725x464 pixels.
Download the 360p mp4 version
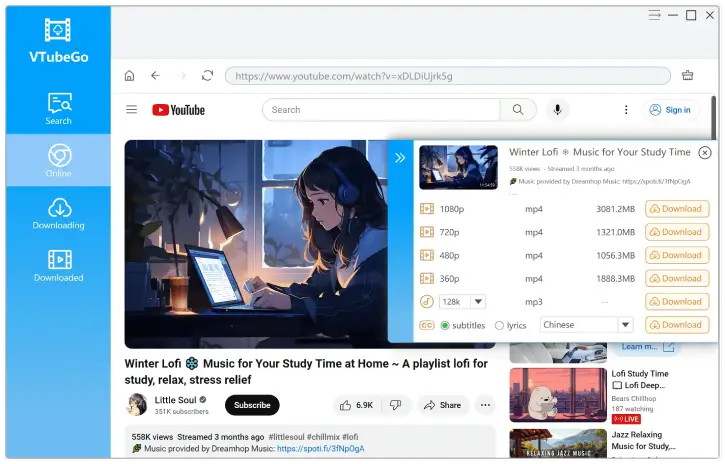(x=677, y=278)
